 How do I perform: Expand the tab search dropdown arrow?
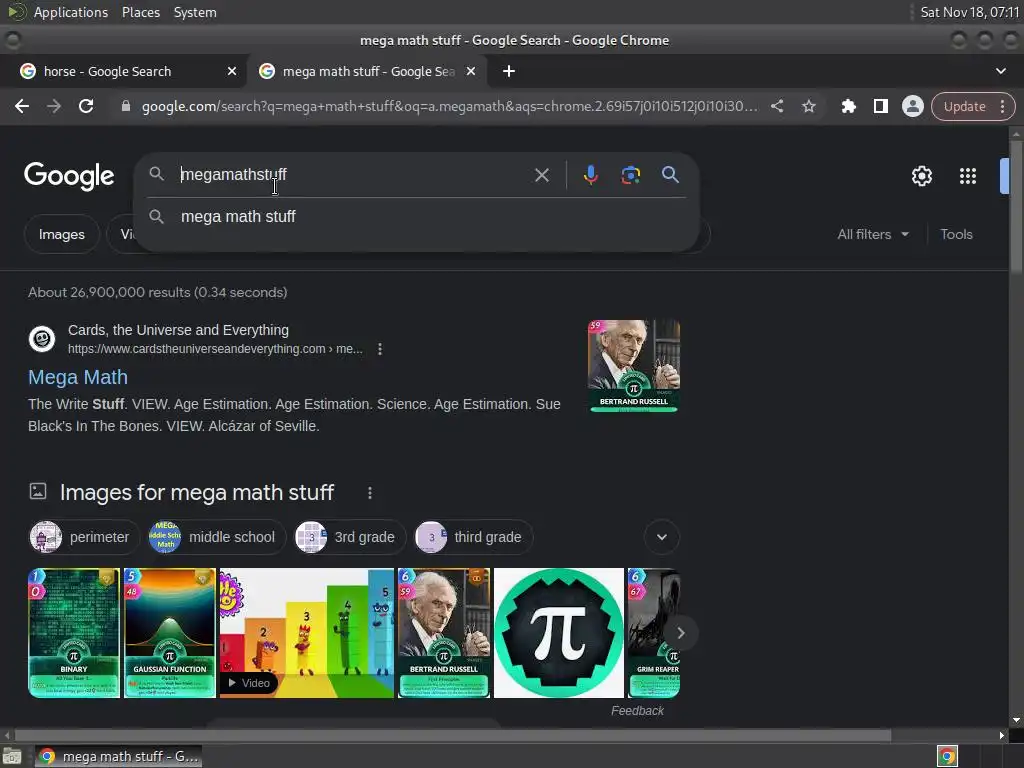click(1000, 71)
